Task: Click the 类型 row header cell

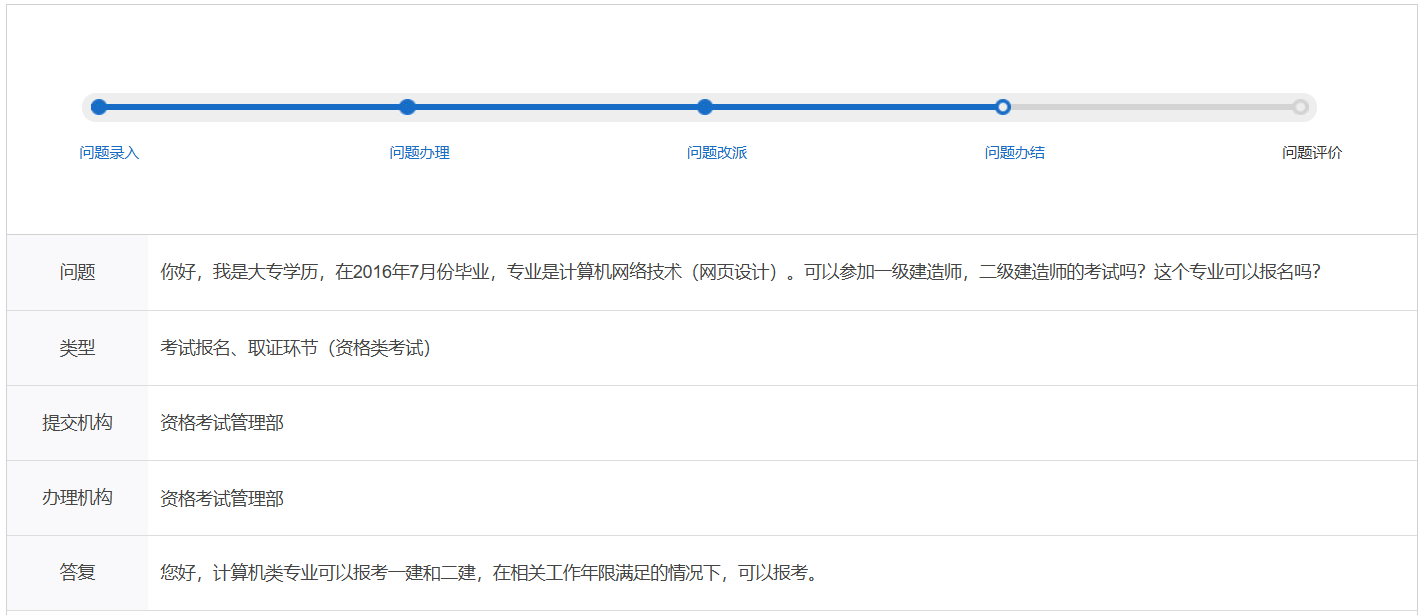Action: pyautogui.click(x=77, y=348)
